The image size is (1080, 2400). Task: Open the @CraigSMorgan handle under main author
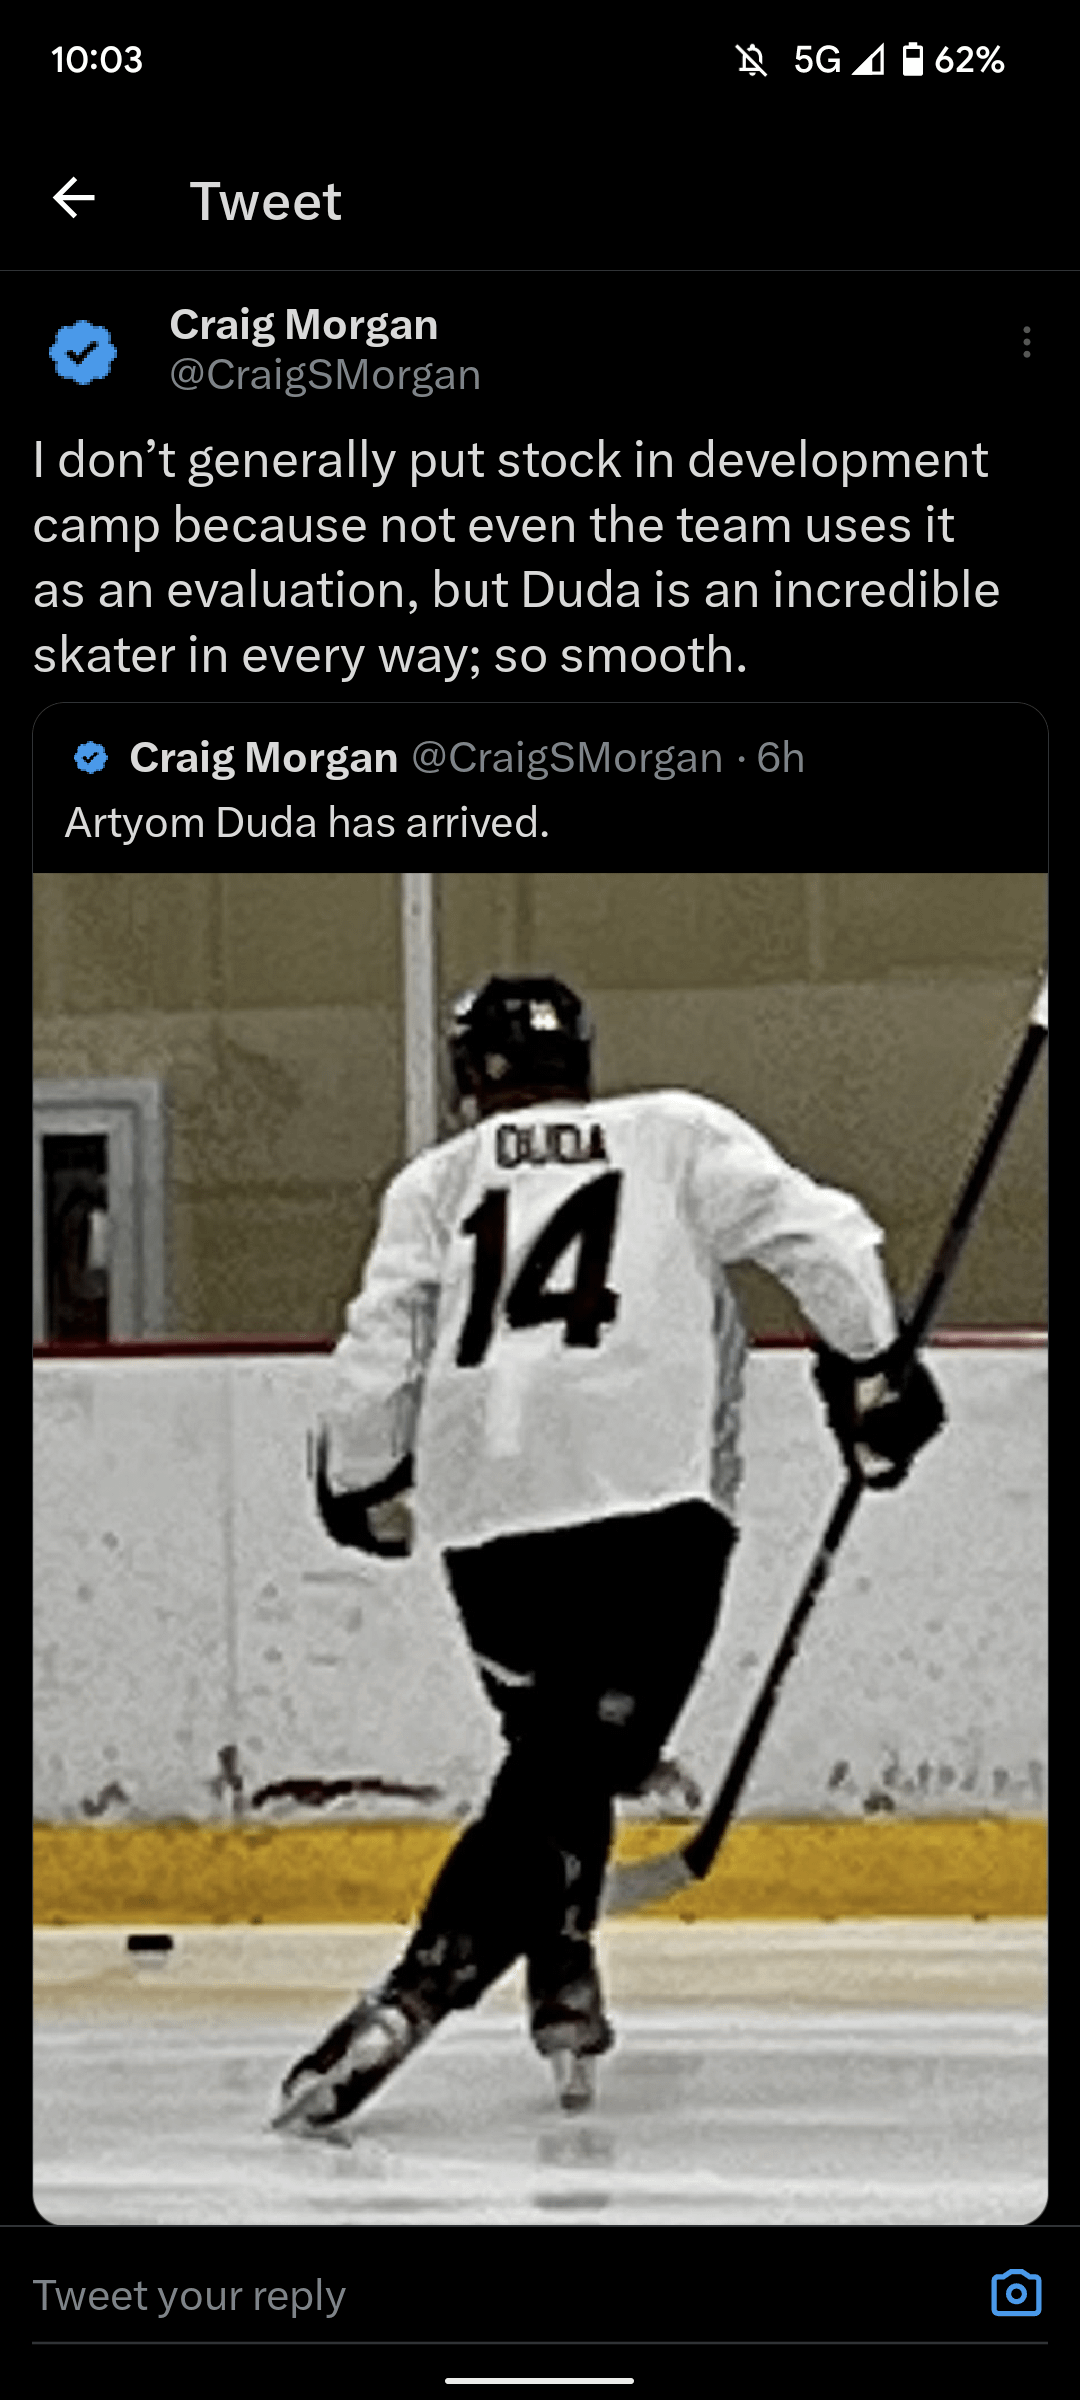coord(325,375)
